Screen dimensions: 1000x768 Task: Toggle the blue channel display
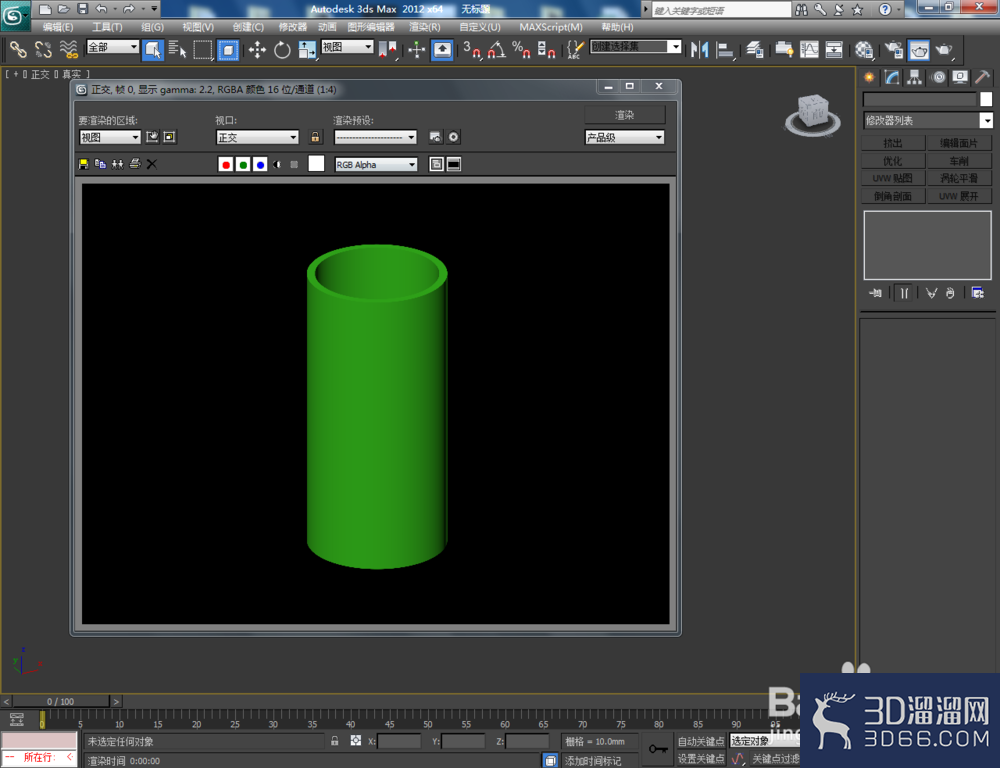(260, 165)
